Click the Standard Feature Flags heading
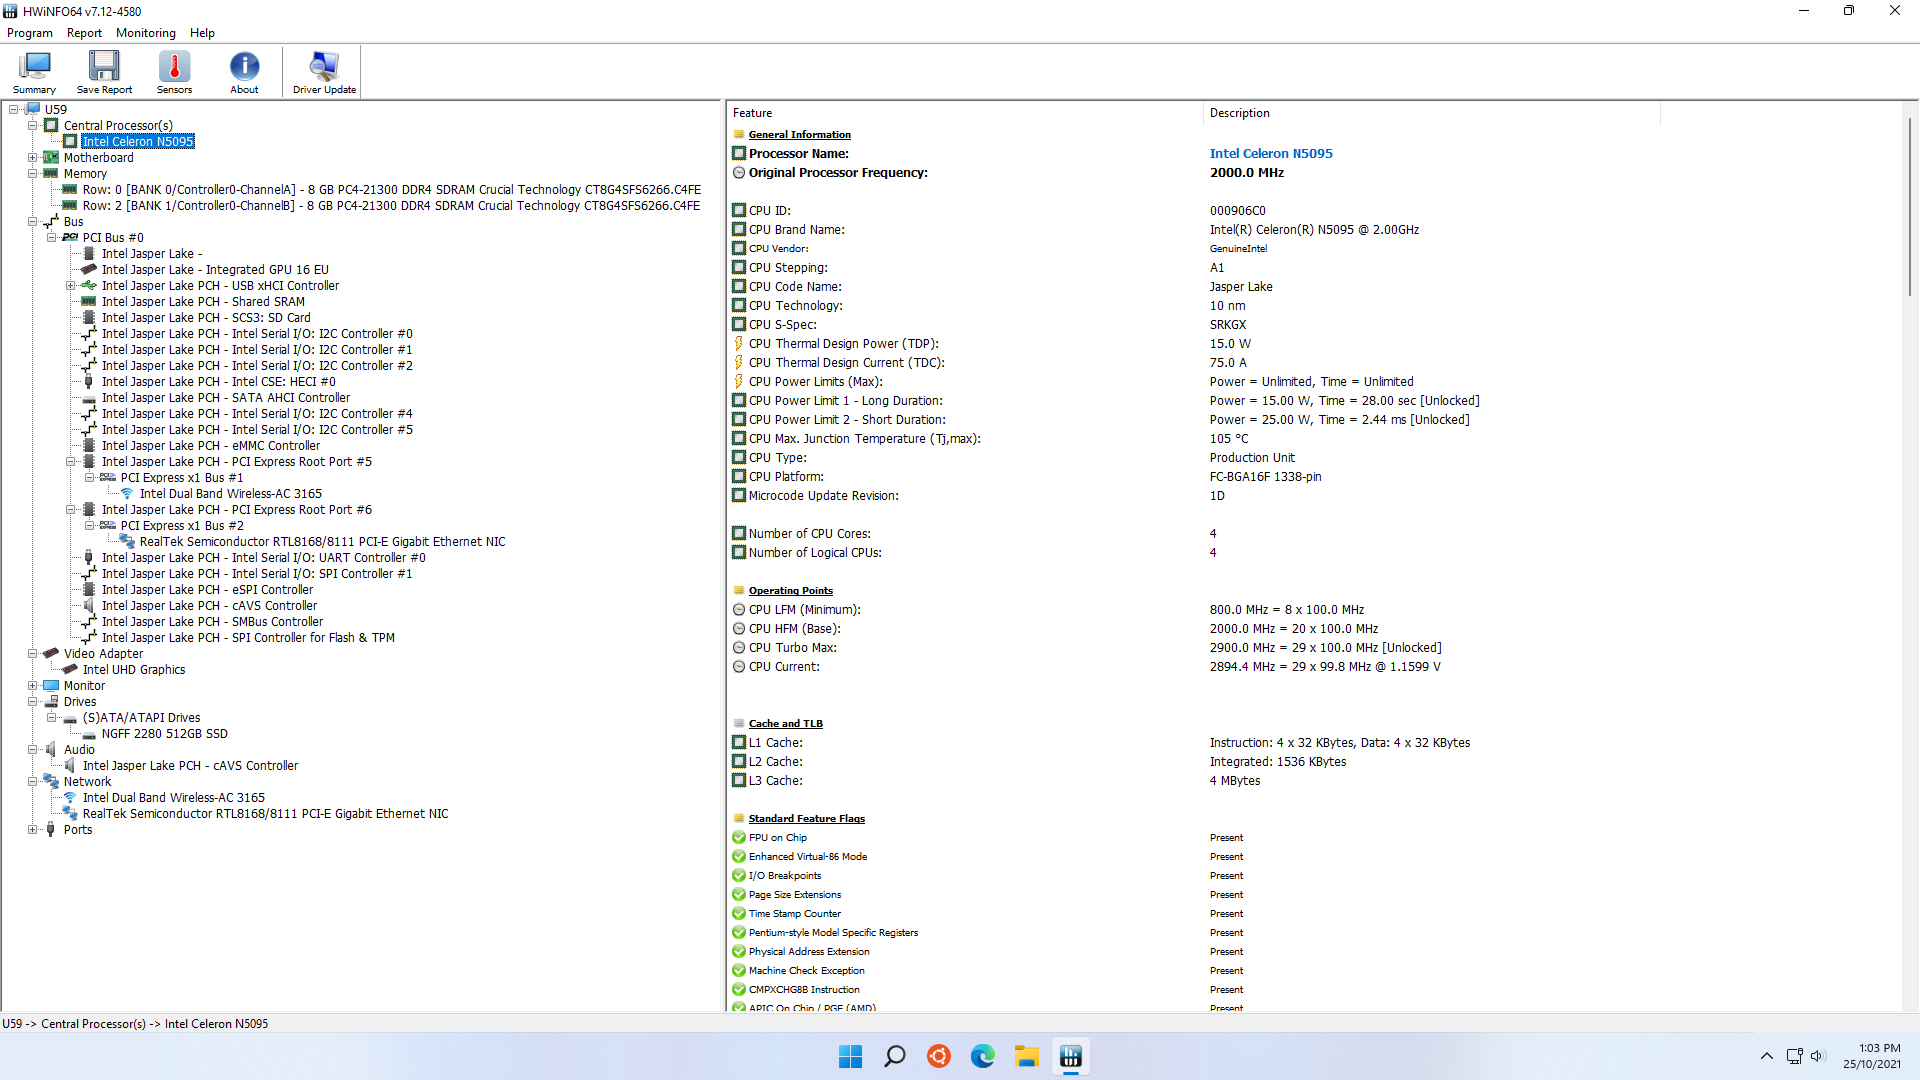 coord(806,819)
